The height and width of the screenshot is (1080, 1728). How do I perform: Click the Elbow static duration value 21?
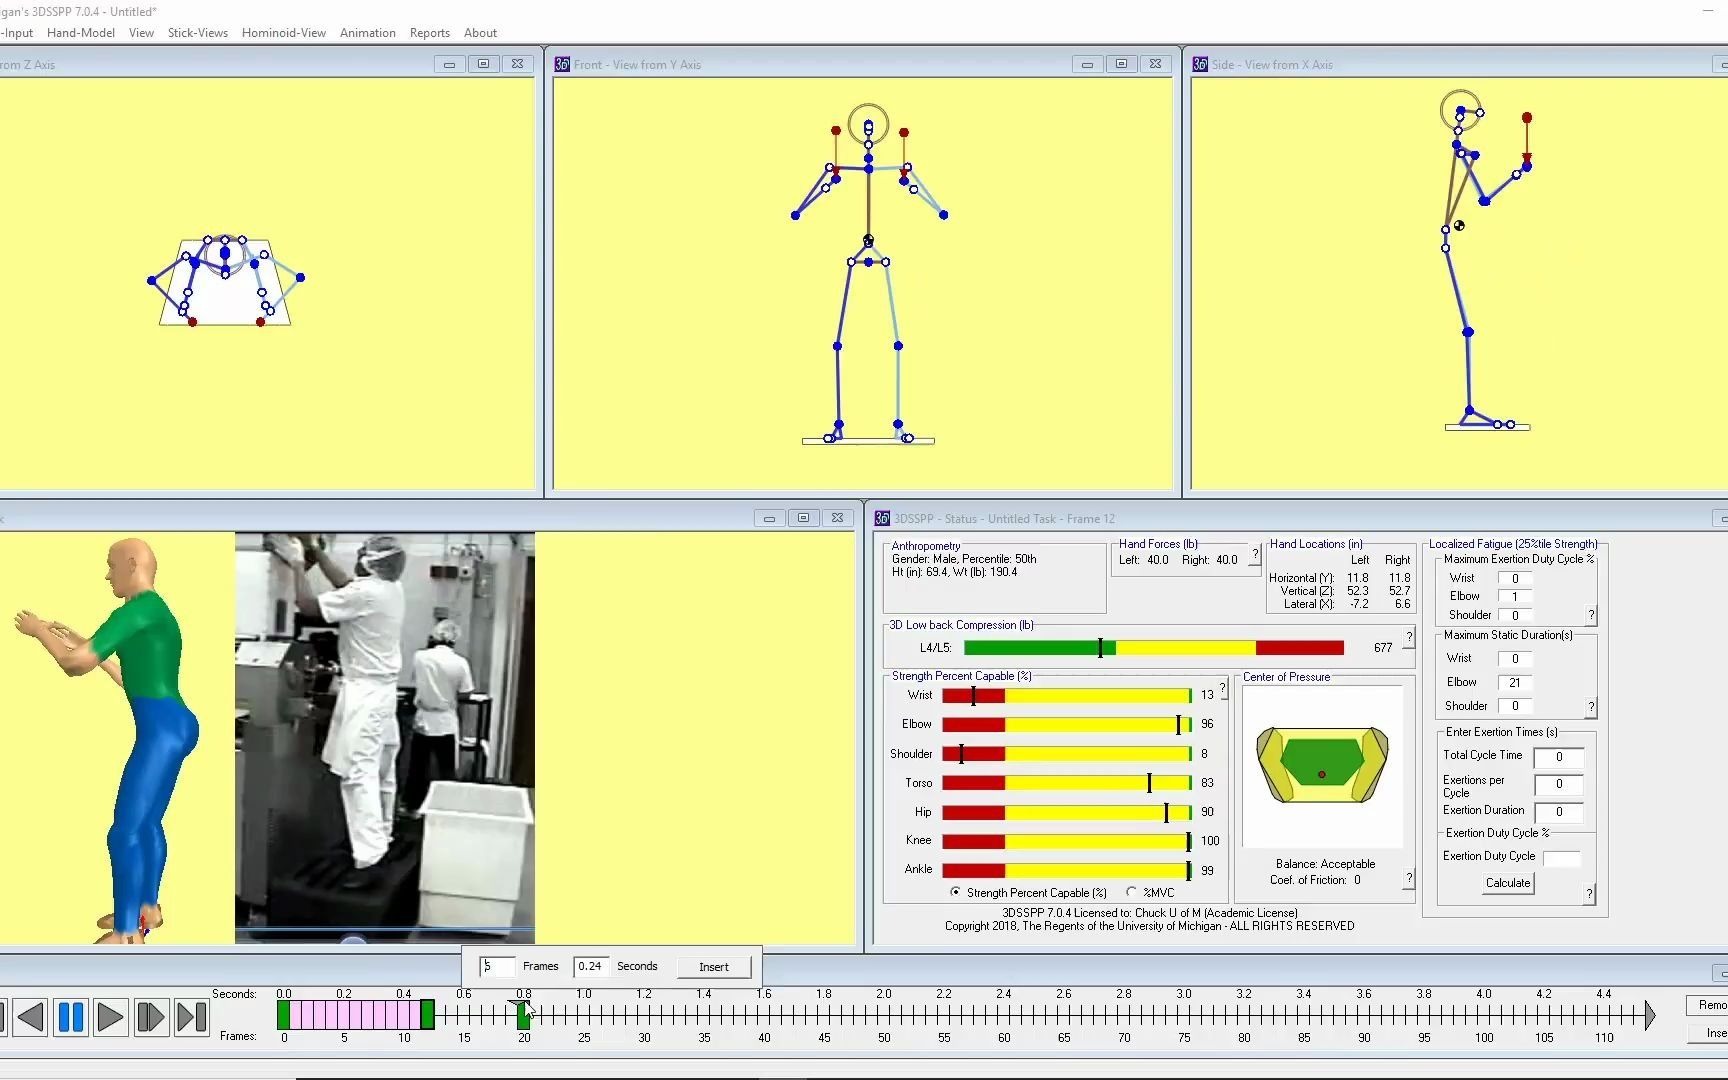[x=1515, y=683]
